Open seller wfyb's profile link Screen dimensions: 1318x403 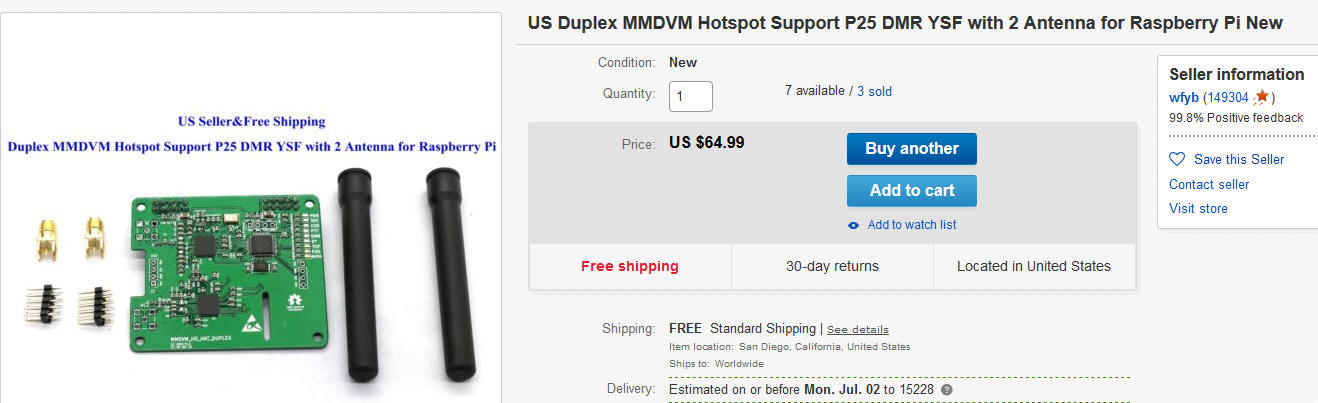click(1184, 97)
